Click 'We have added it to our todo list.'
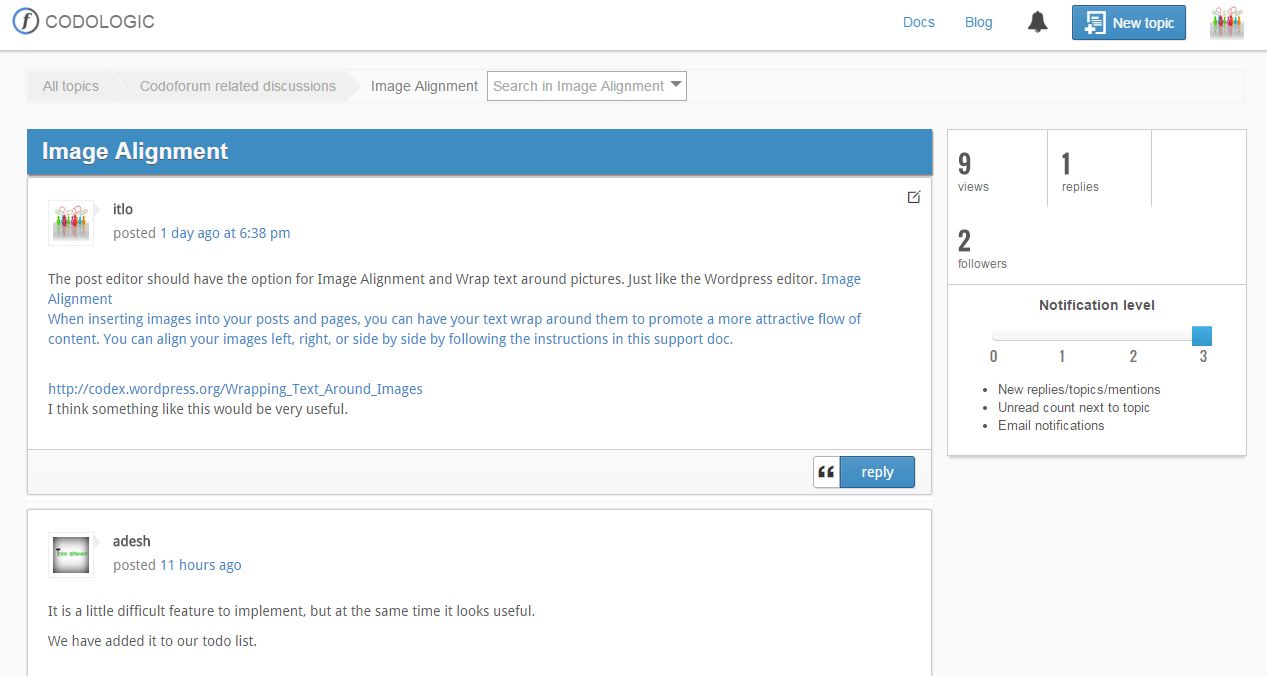 pyautogui.click(x=152, y=641)
